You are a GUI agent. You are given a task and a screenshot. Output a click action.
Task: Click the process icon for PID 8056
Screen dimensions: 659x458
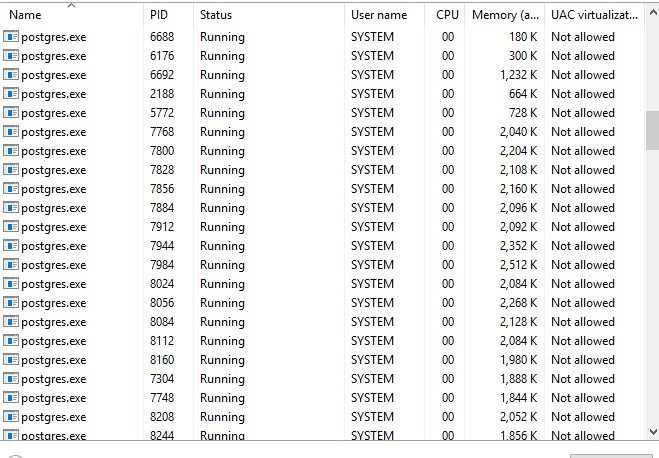tap(11, 303)
